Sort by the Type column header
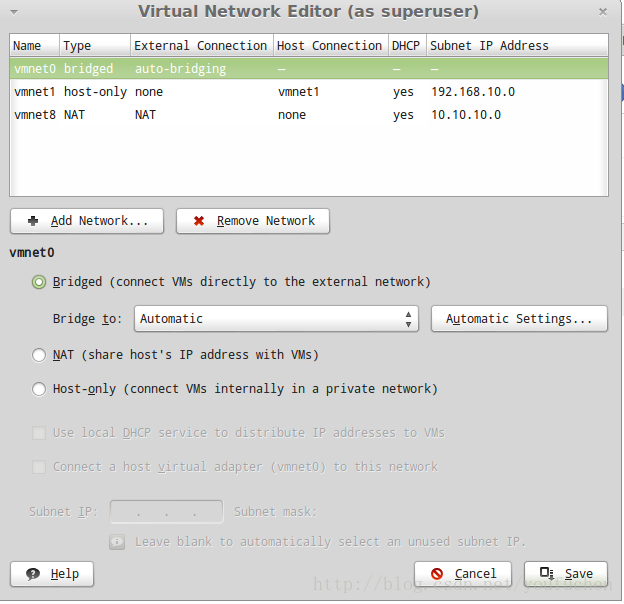Viewport: 624px width, 604px height. 95,45
